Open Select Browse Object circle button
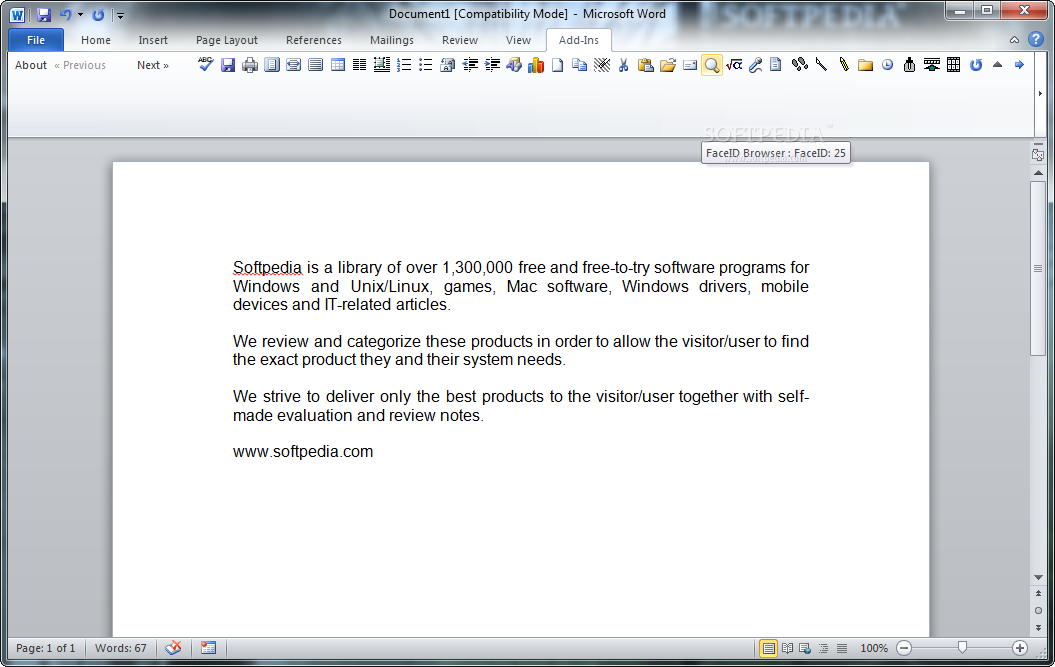The image size is (1055, 667). 1038,610
